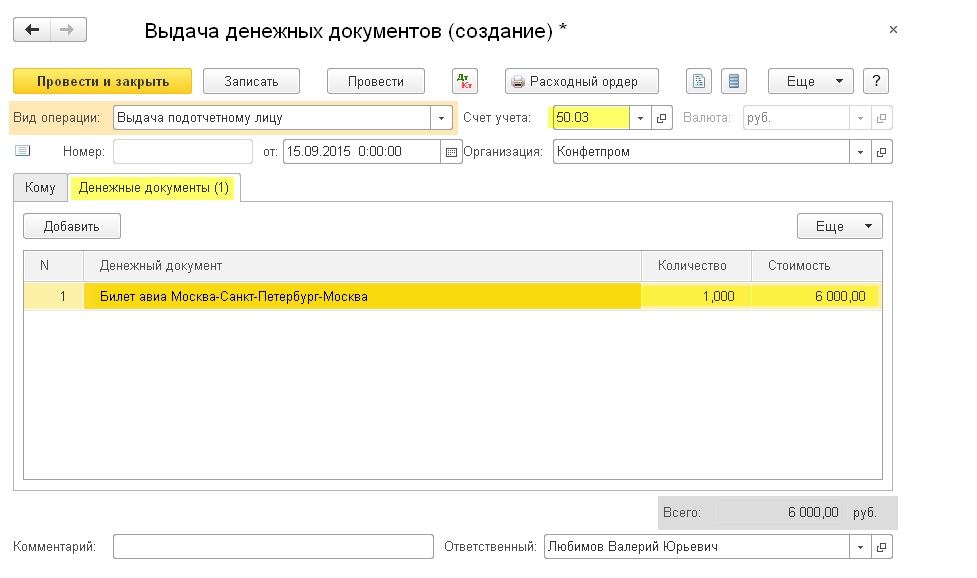This screenshot has width=977, height=578.
Task: Go forward with the right arrow
Action: (x=68, y=29)
